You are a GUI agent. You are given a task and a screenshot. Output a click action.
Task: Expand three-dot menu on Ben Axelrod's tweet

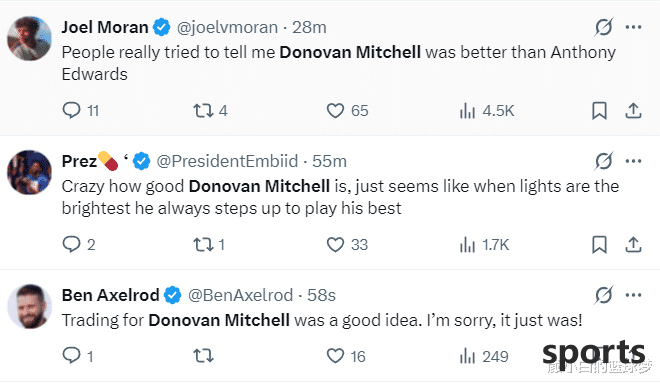pyautogui.click(x=633, y=295)
